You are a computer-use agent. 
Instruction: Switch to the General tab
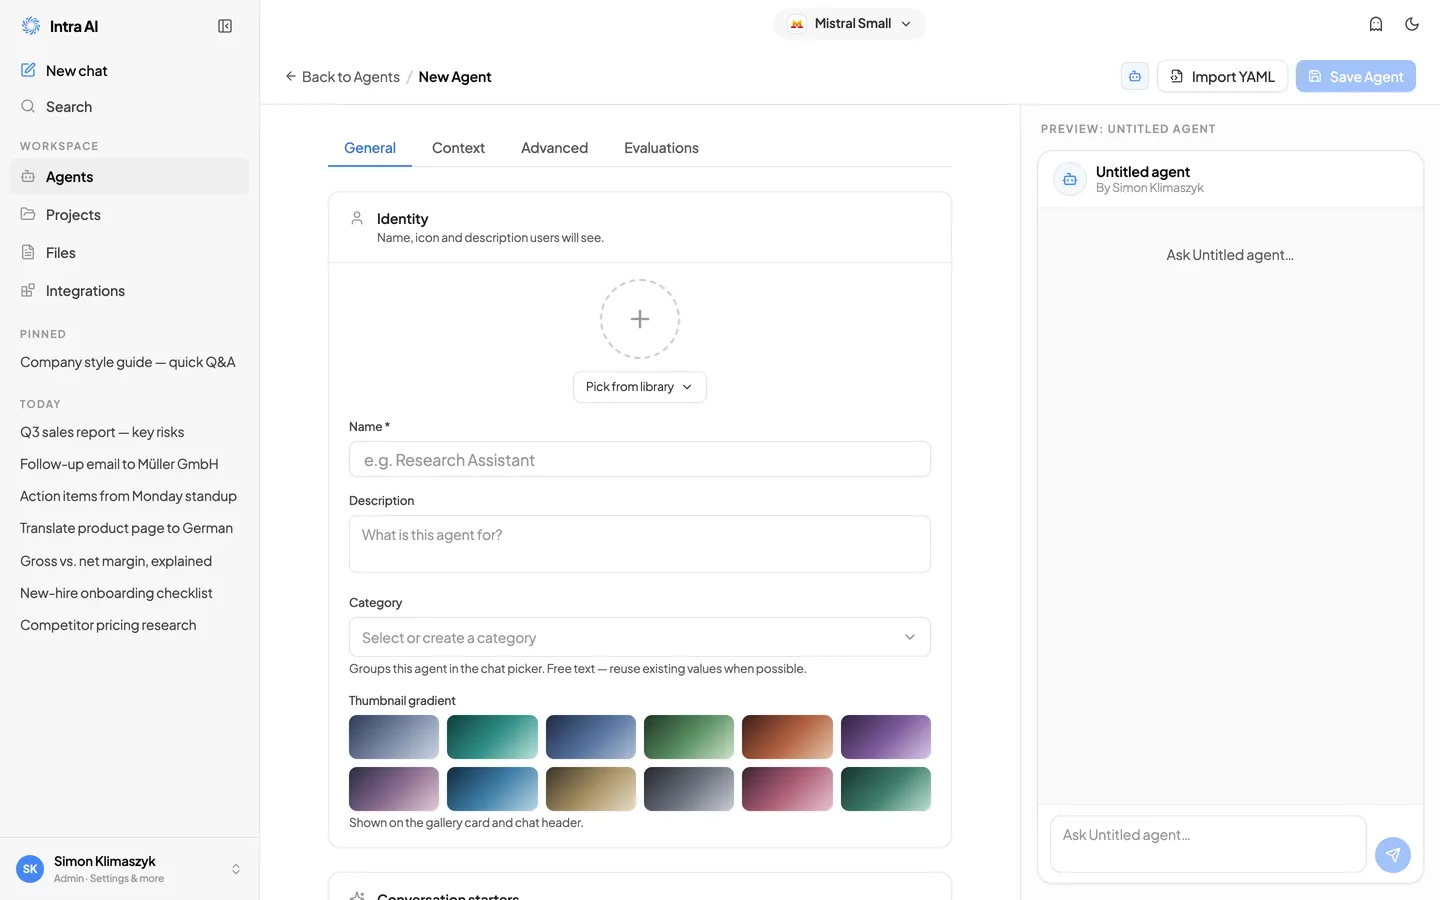click(x=370, y=148)
